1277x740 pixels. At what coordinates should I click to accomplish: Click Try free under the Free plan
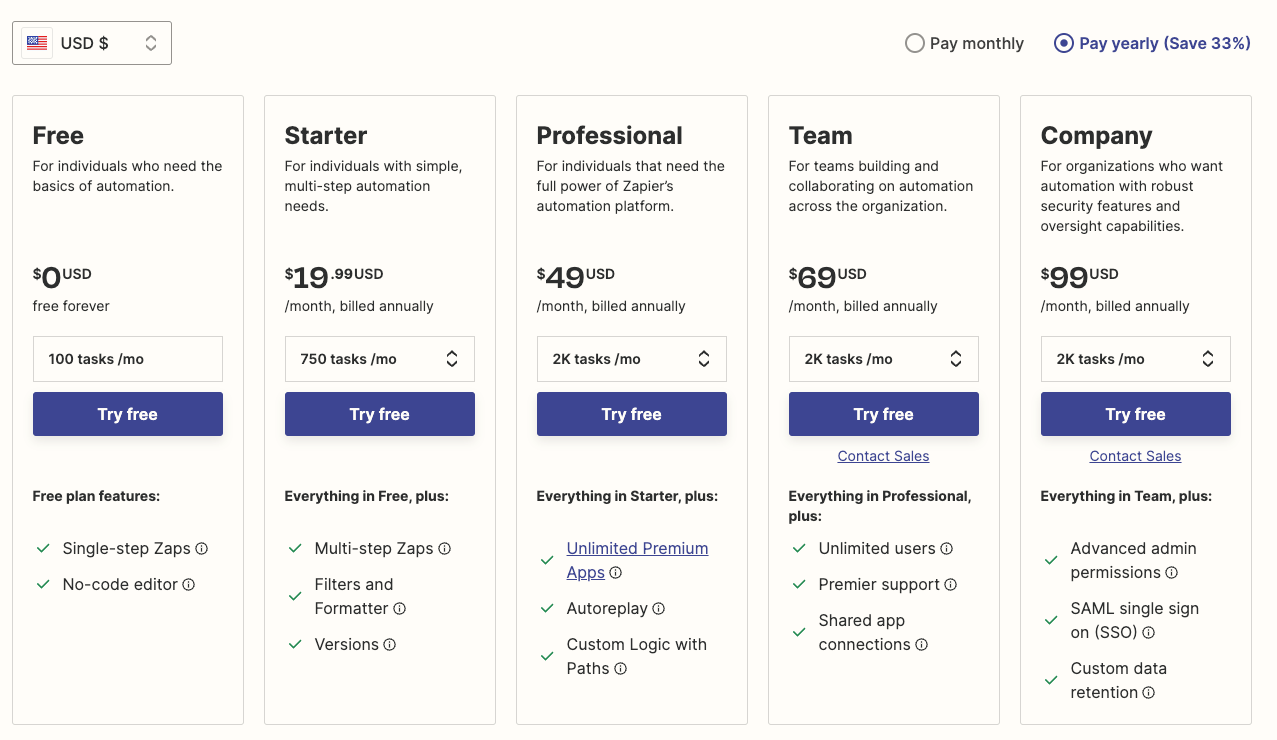[x=128, y=414]
